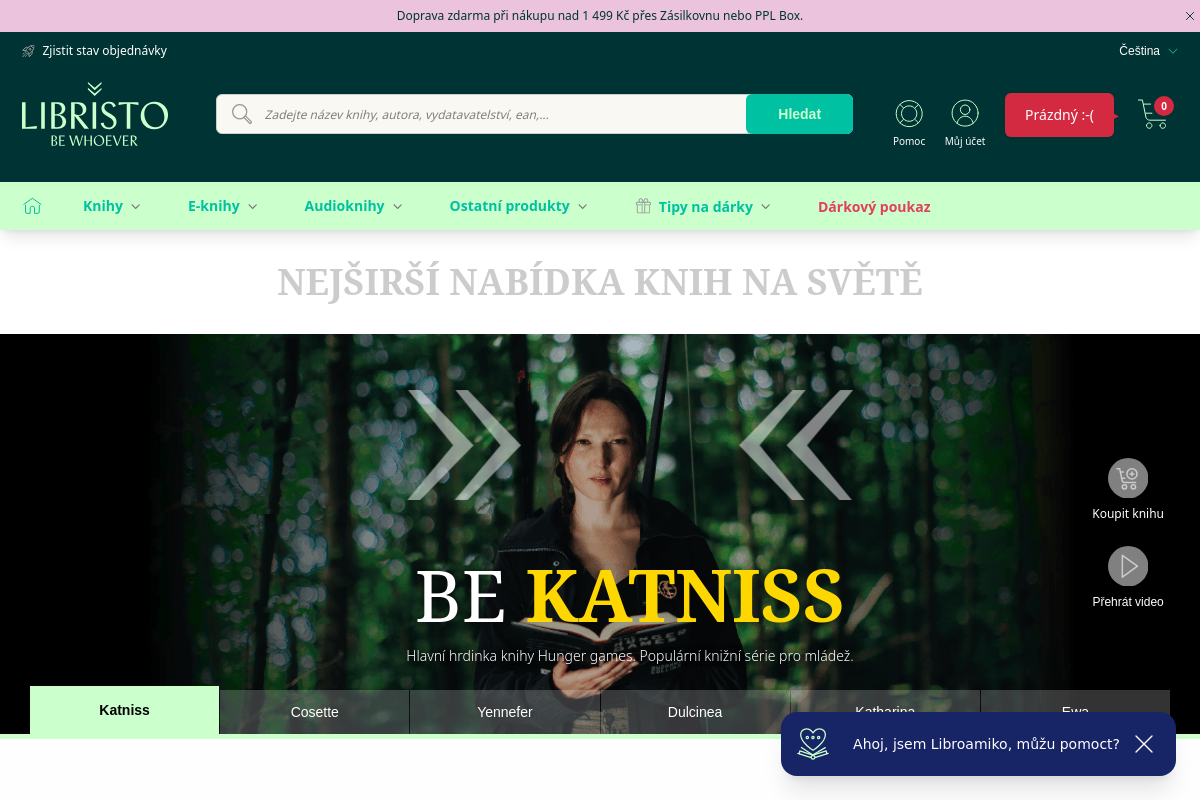This screenshot has height=800, width=1200.
Task: Go to the home icon in navigation
Action: pyautogui.click(x=33, y=206)
